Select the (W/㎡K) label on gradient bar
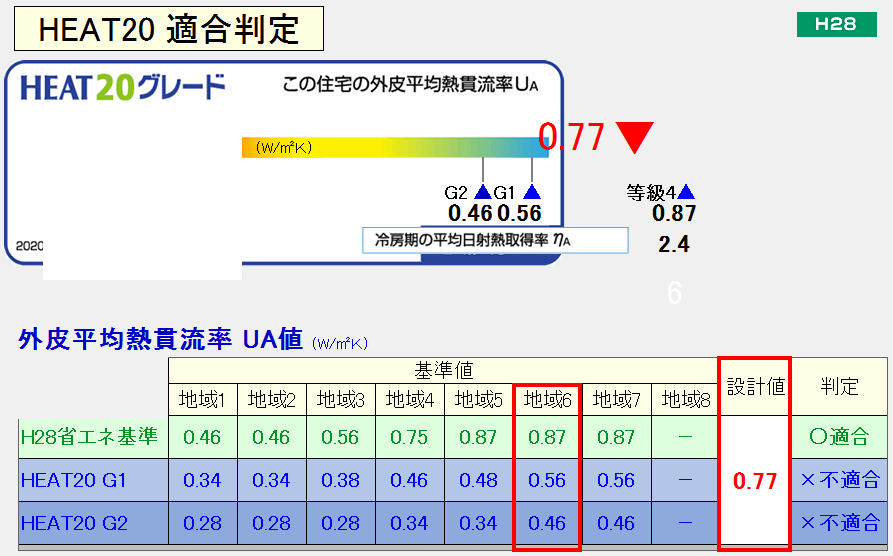 [x=284, y=148]
